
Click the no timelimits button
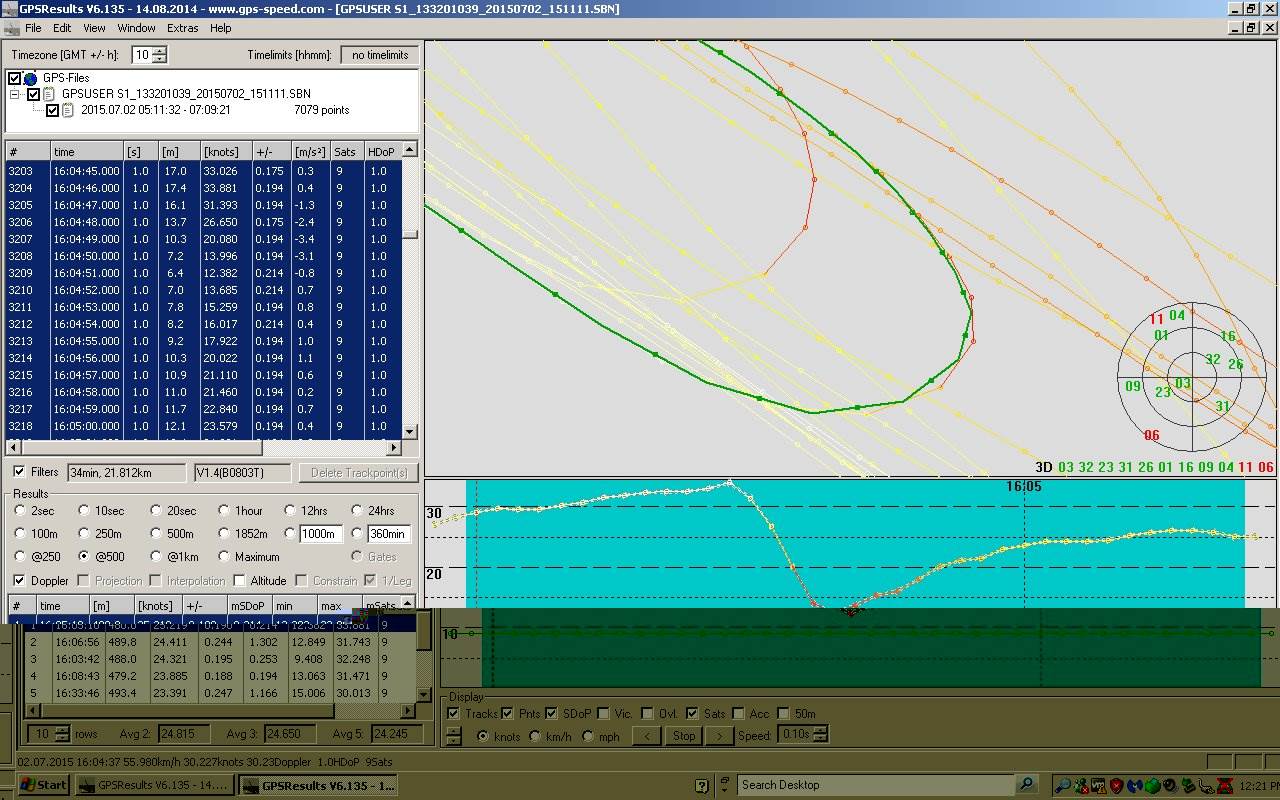click(379, 55)
